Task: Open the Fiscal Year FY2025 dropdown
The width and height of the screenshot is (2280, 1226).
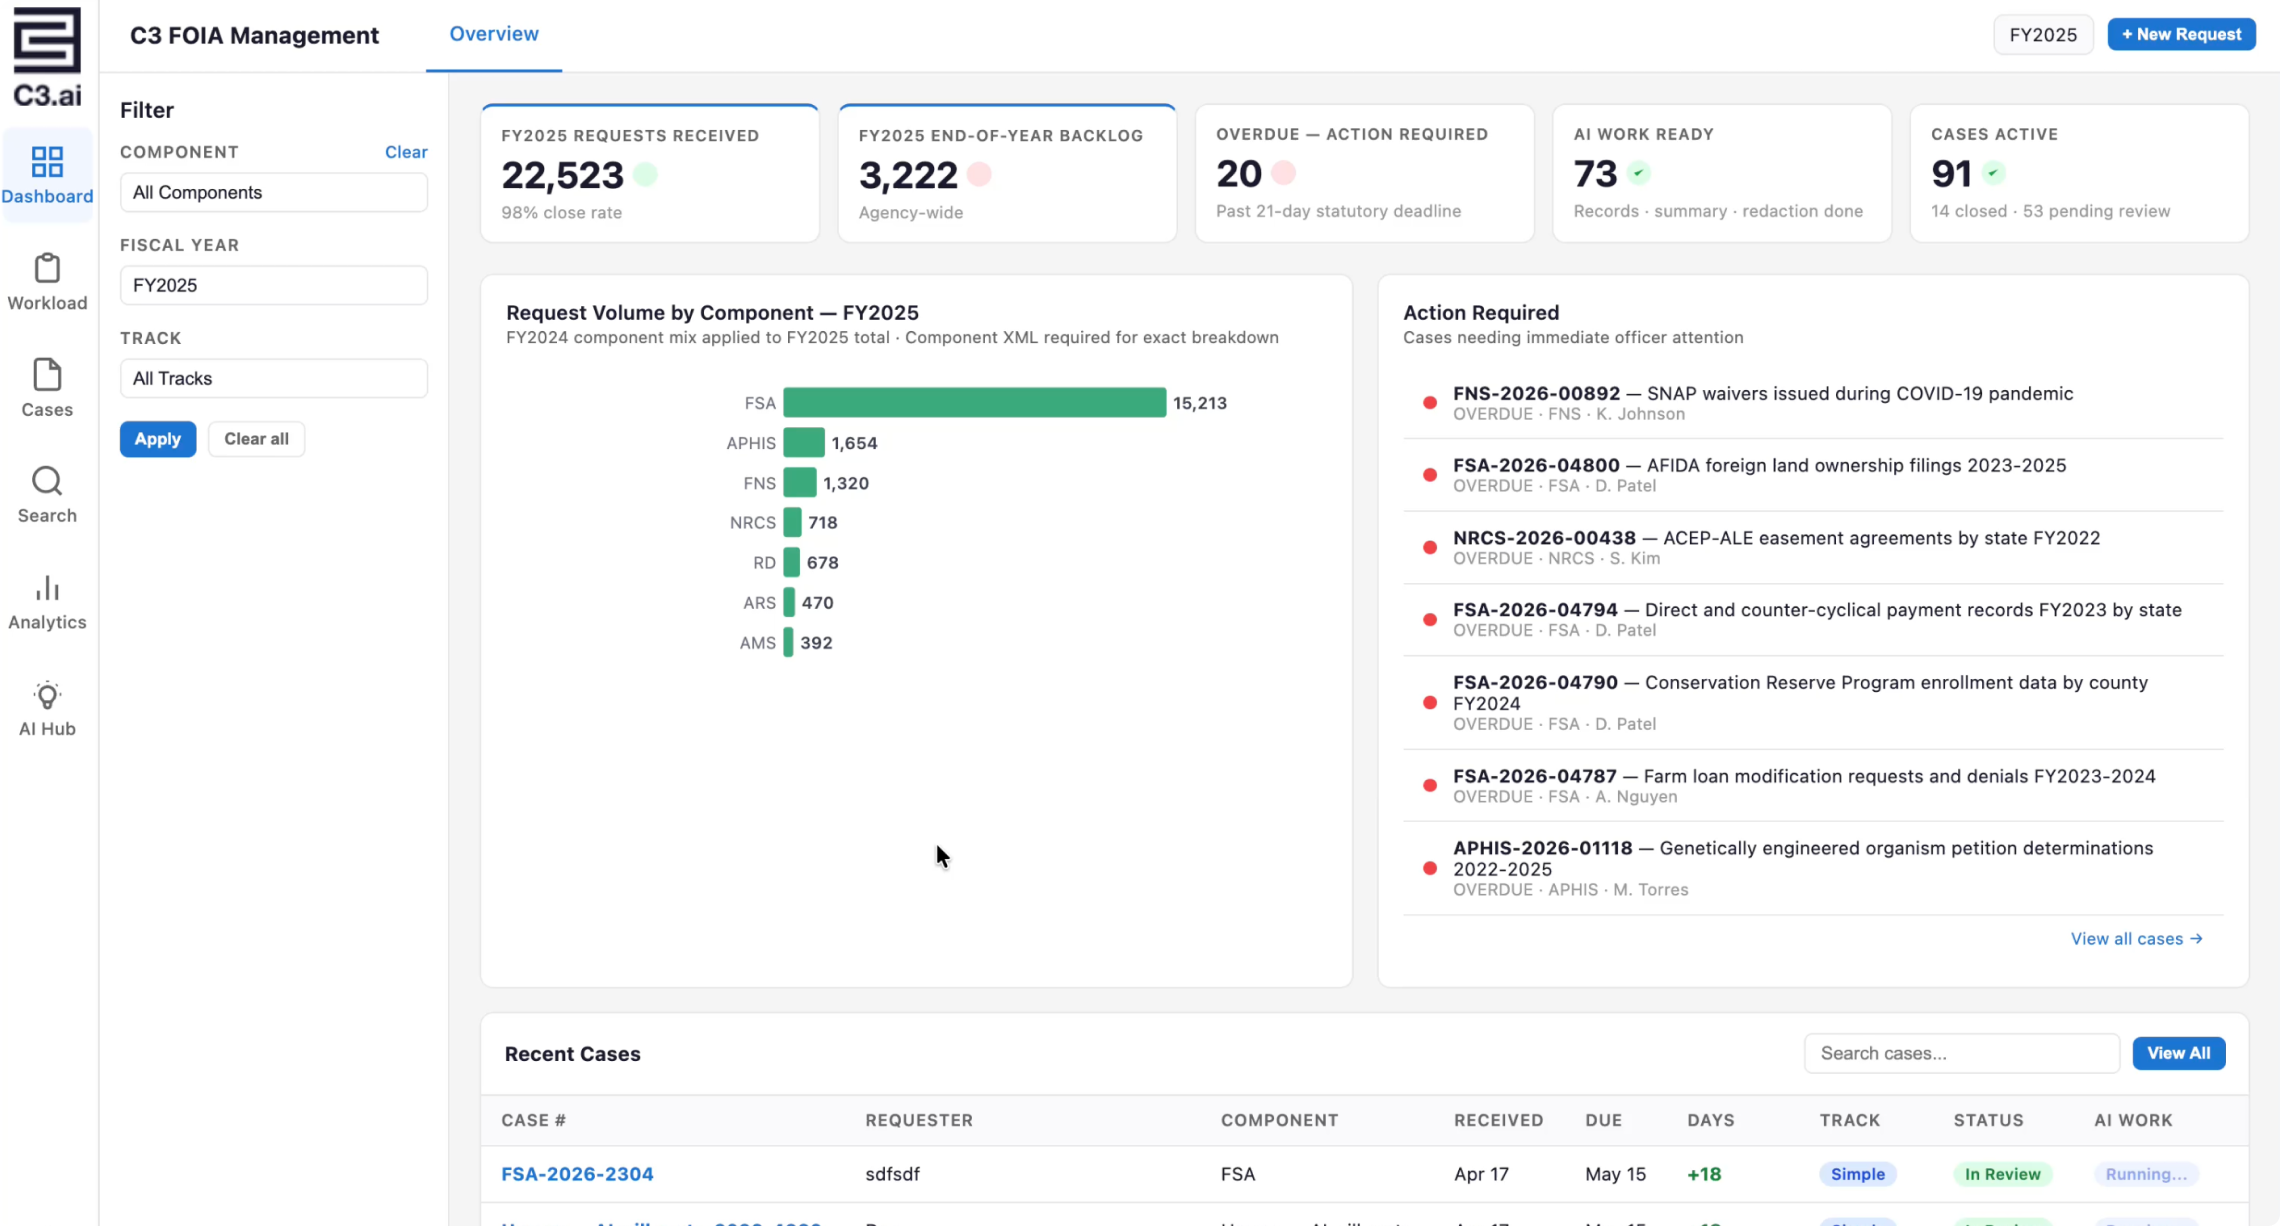Action: pos(274,285)
